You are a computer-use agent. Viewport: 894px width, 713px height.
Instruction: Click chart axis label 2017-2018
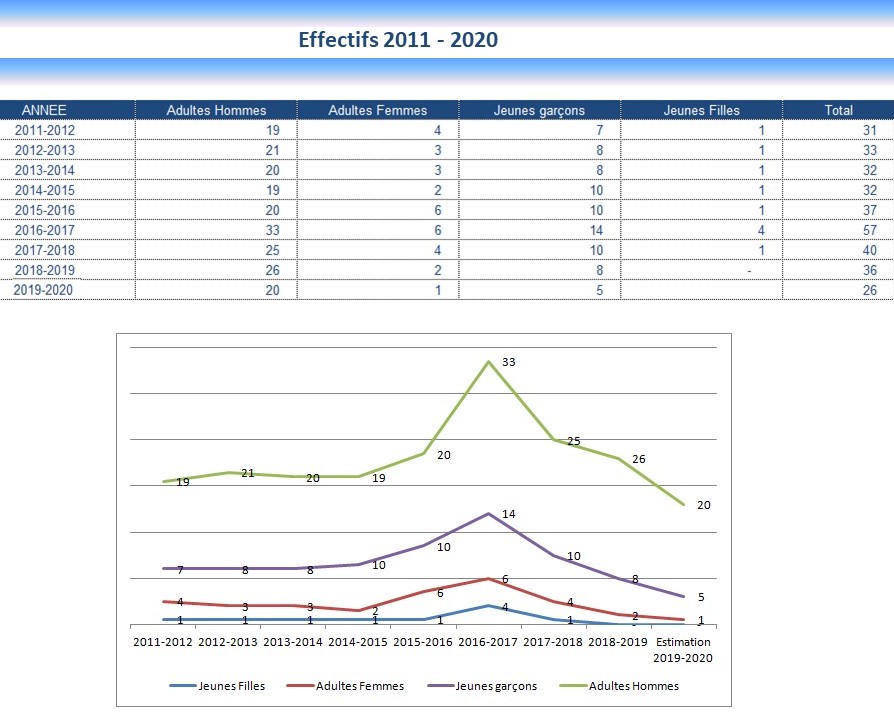coord(552,642)
